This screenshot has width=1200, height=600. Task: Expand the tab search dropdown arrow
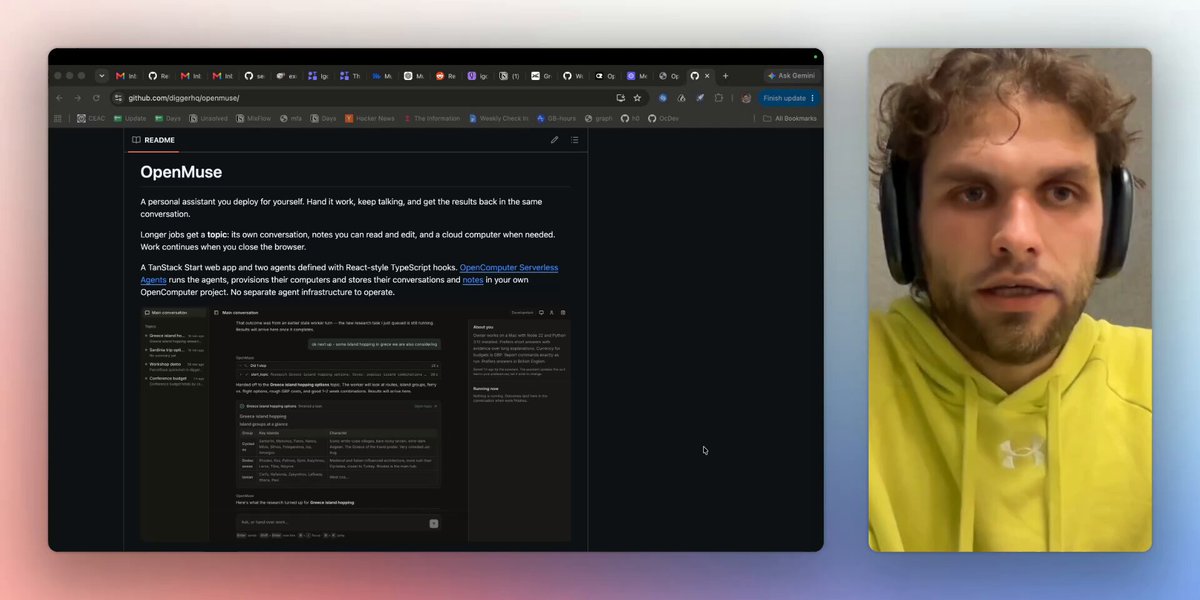tap(102, 76)
